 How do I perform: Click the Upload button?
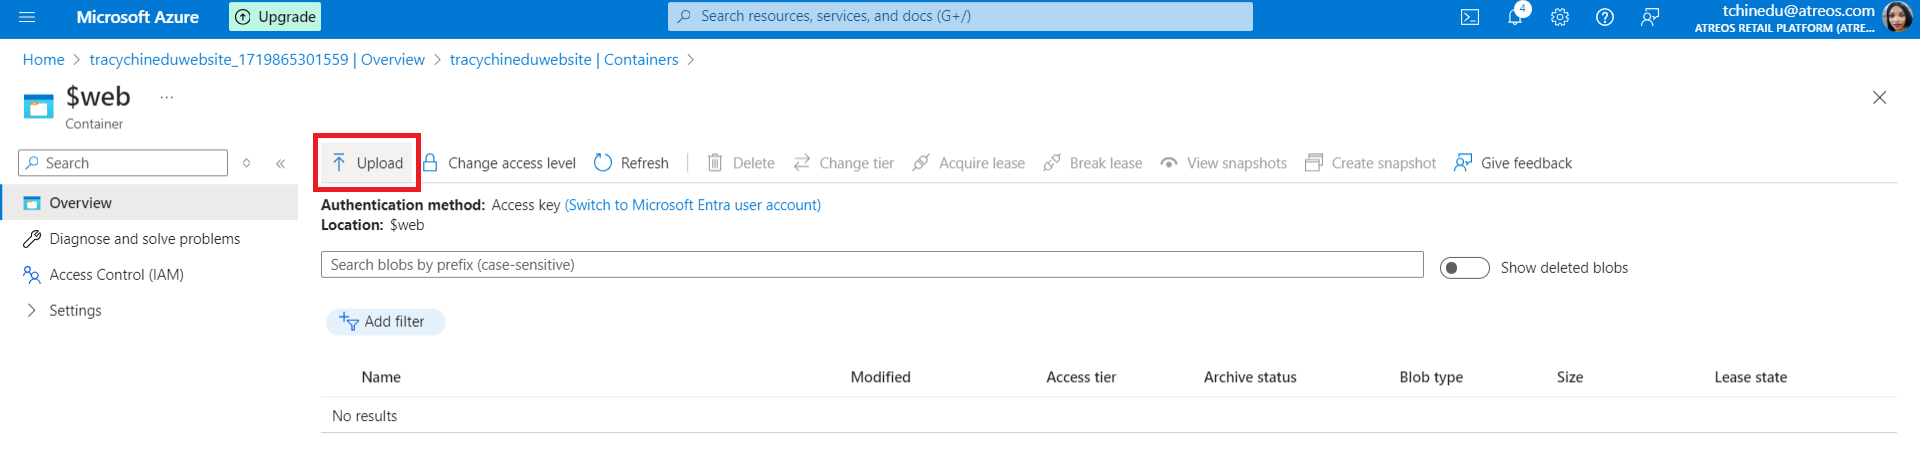point(368,163)
